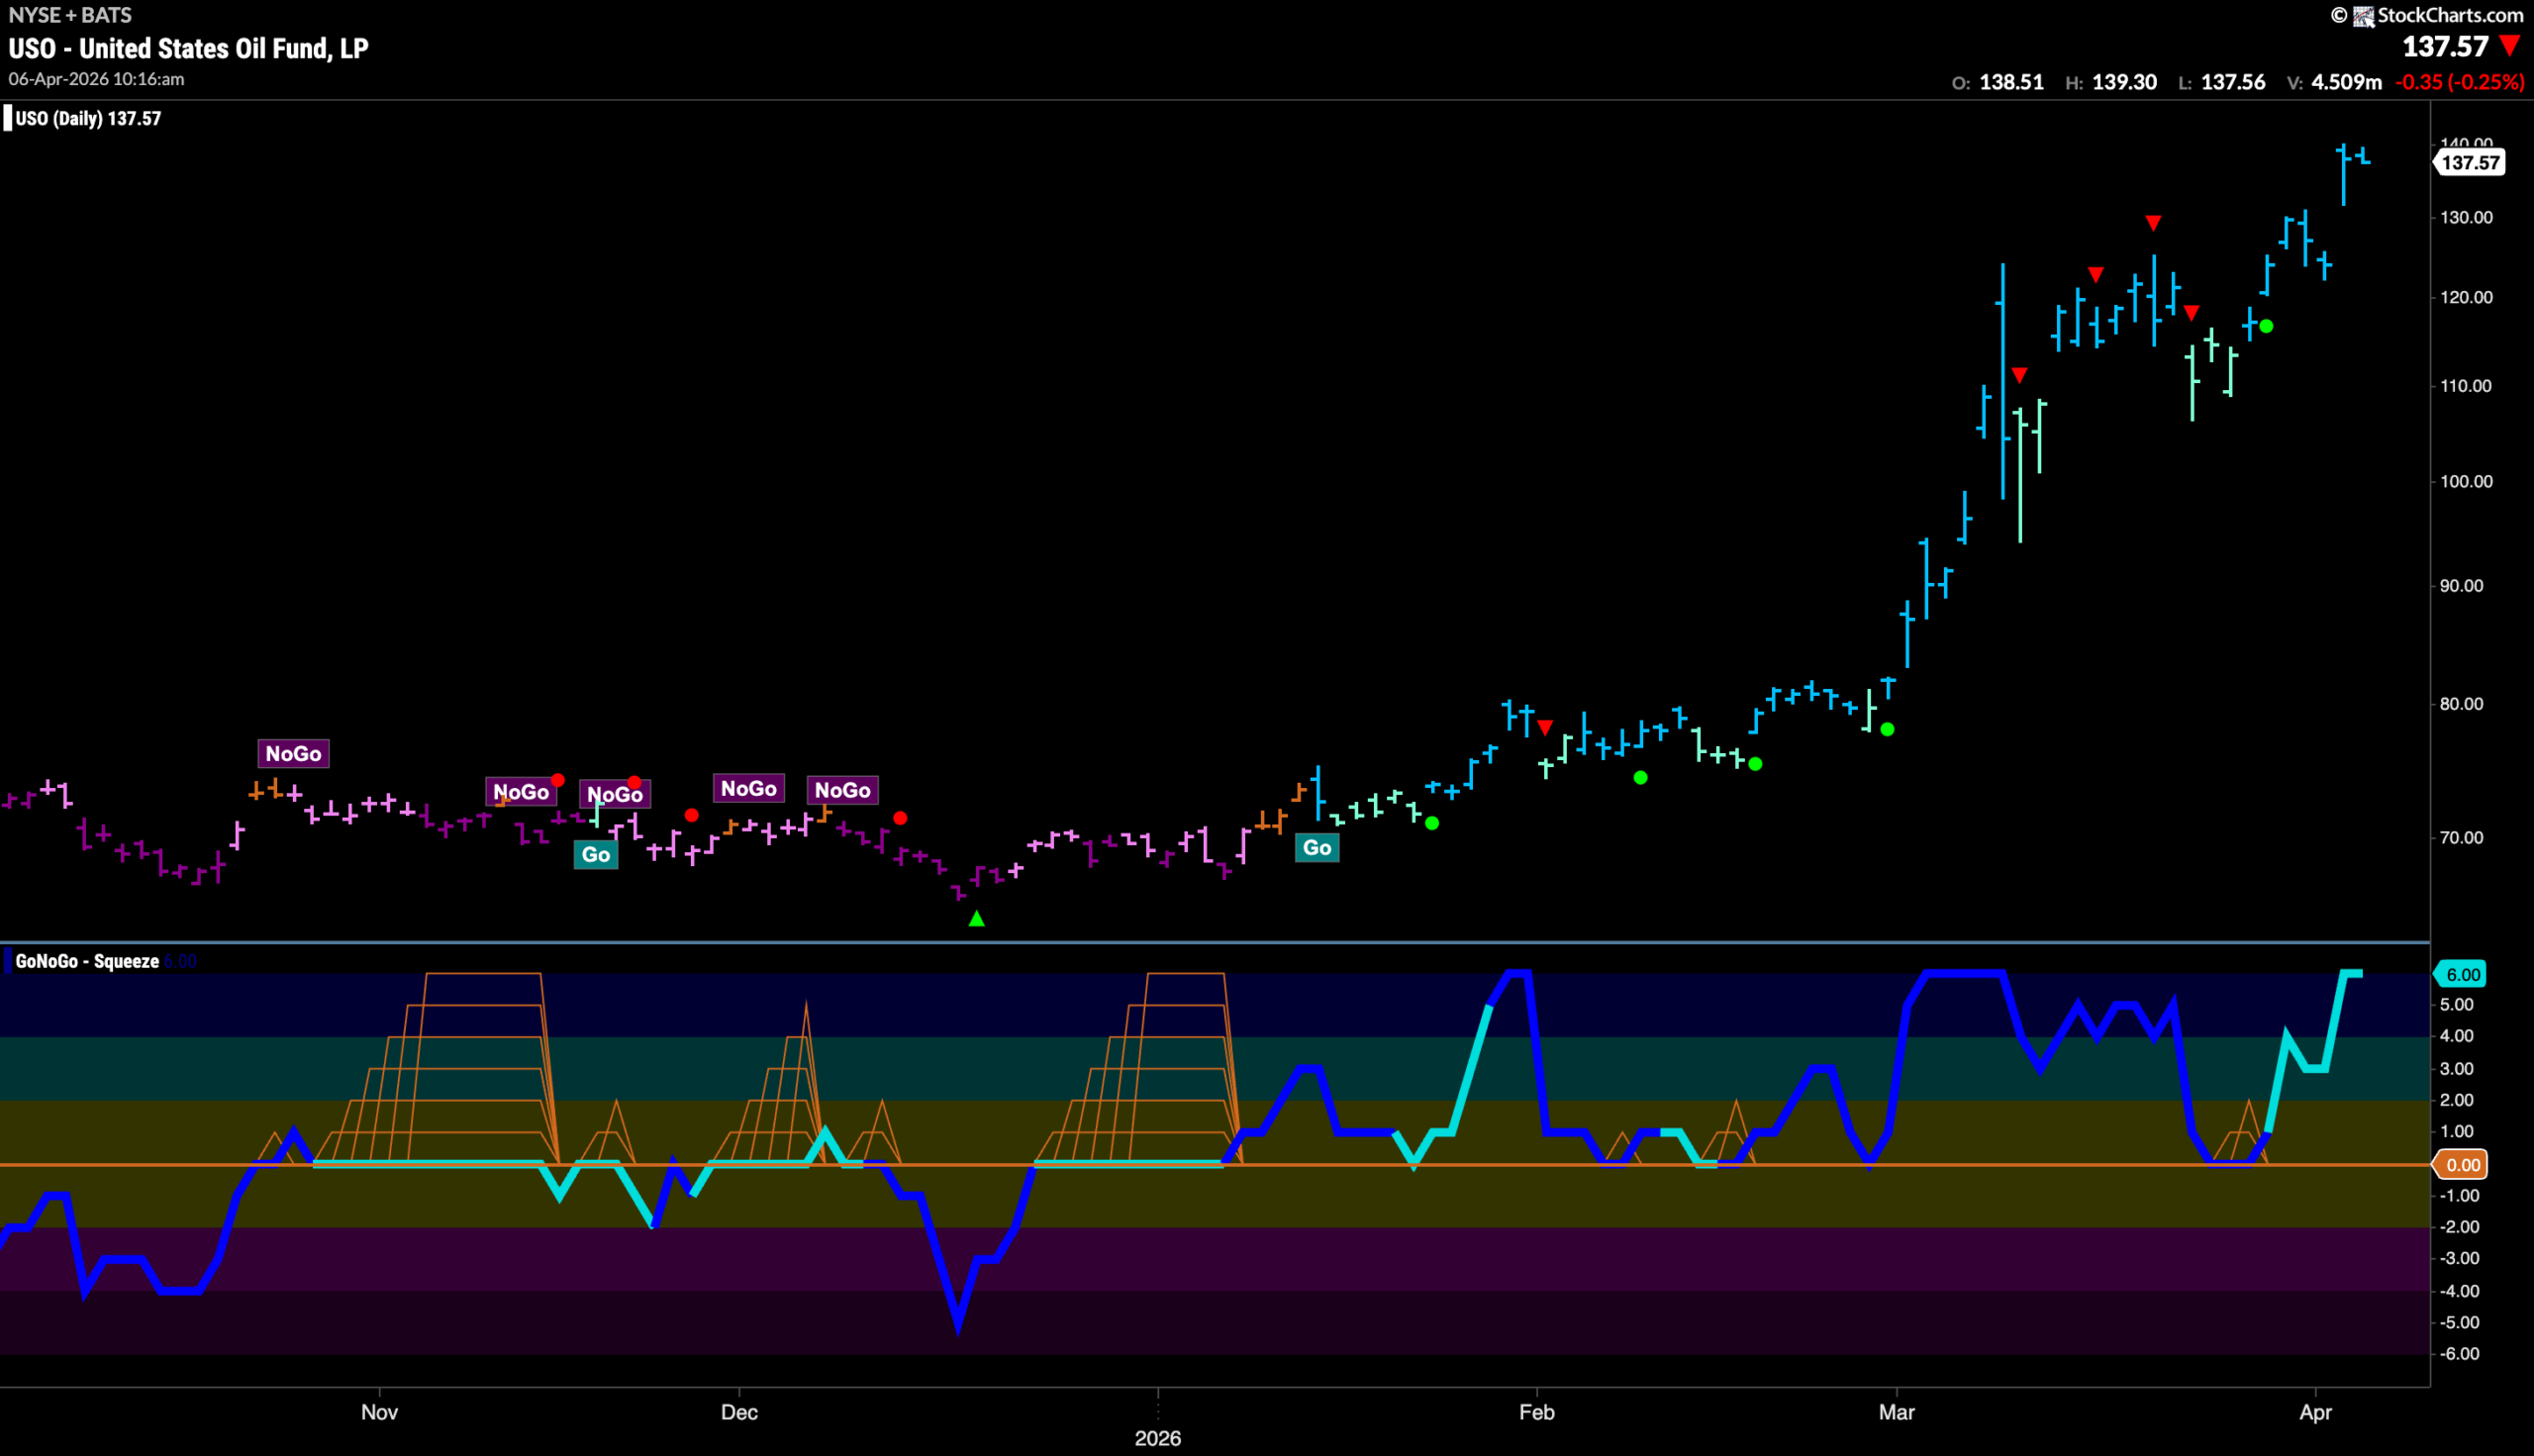
Task: Click the orange 0.00 zero-line tag
Action: click(2462, 1164)
